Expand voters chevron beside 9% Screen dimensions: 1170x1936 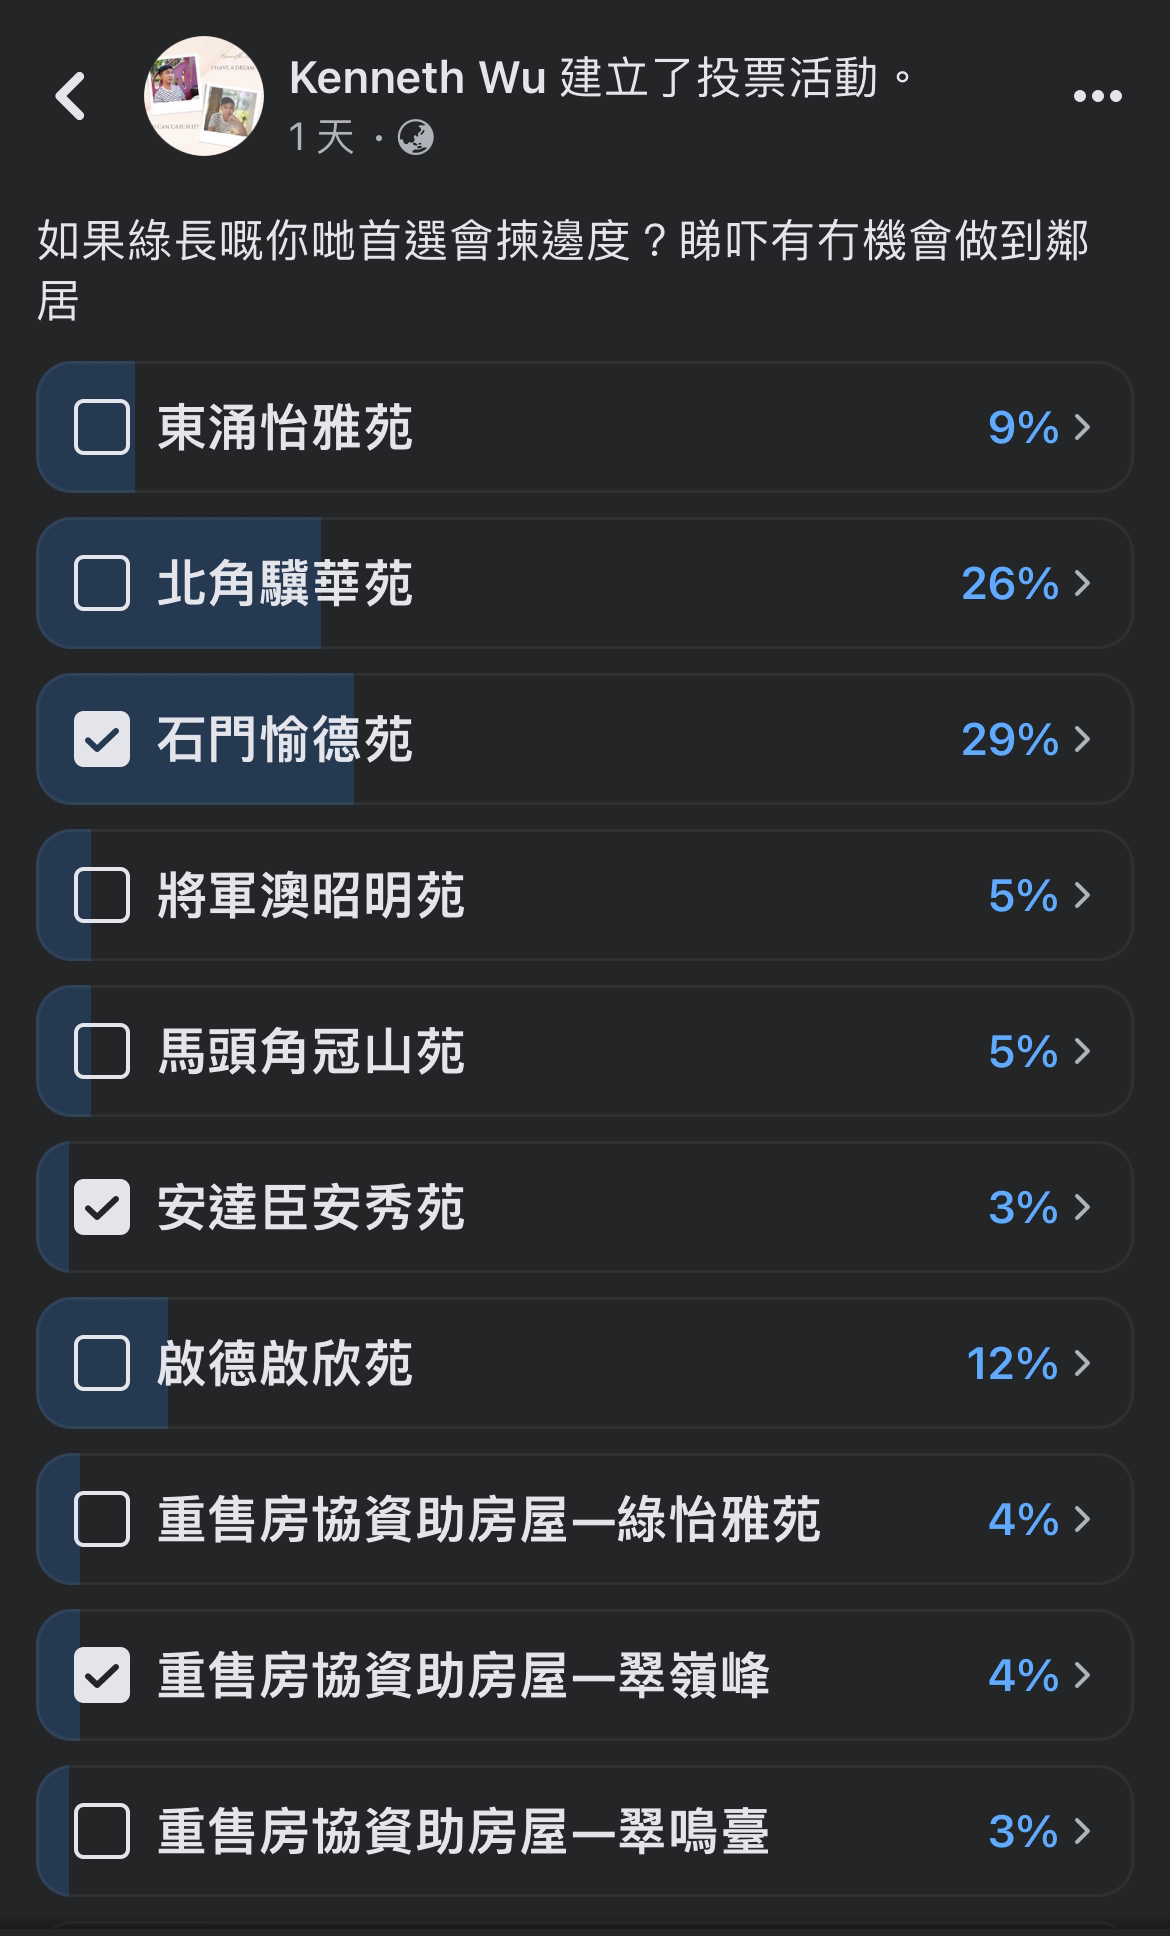[x=1082, y=427]
